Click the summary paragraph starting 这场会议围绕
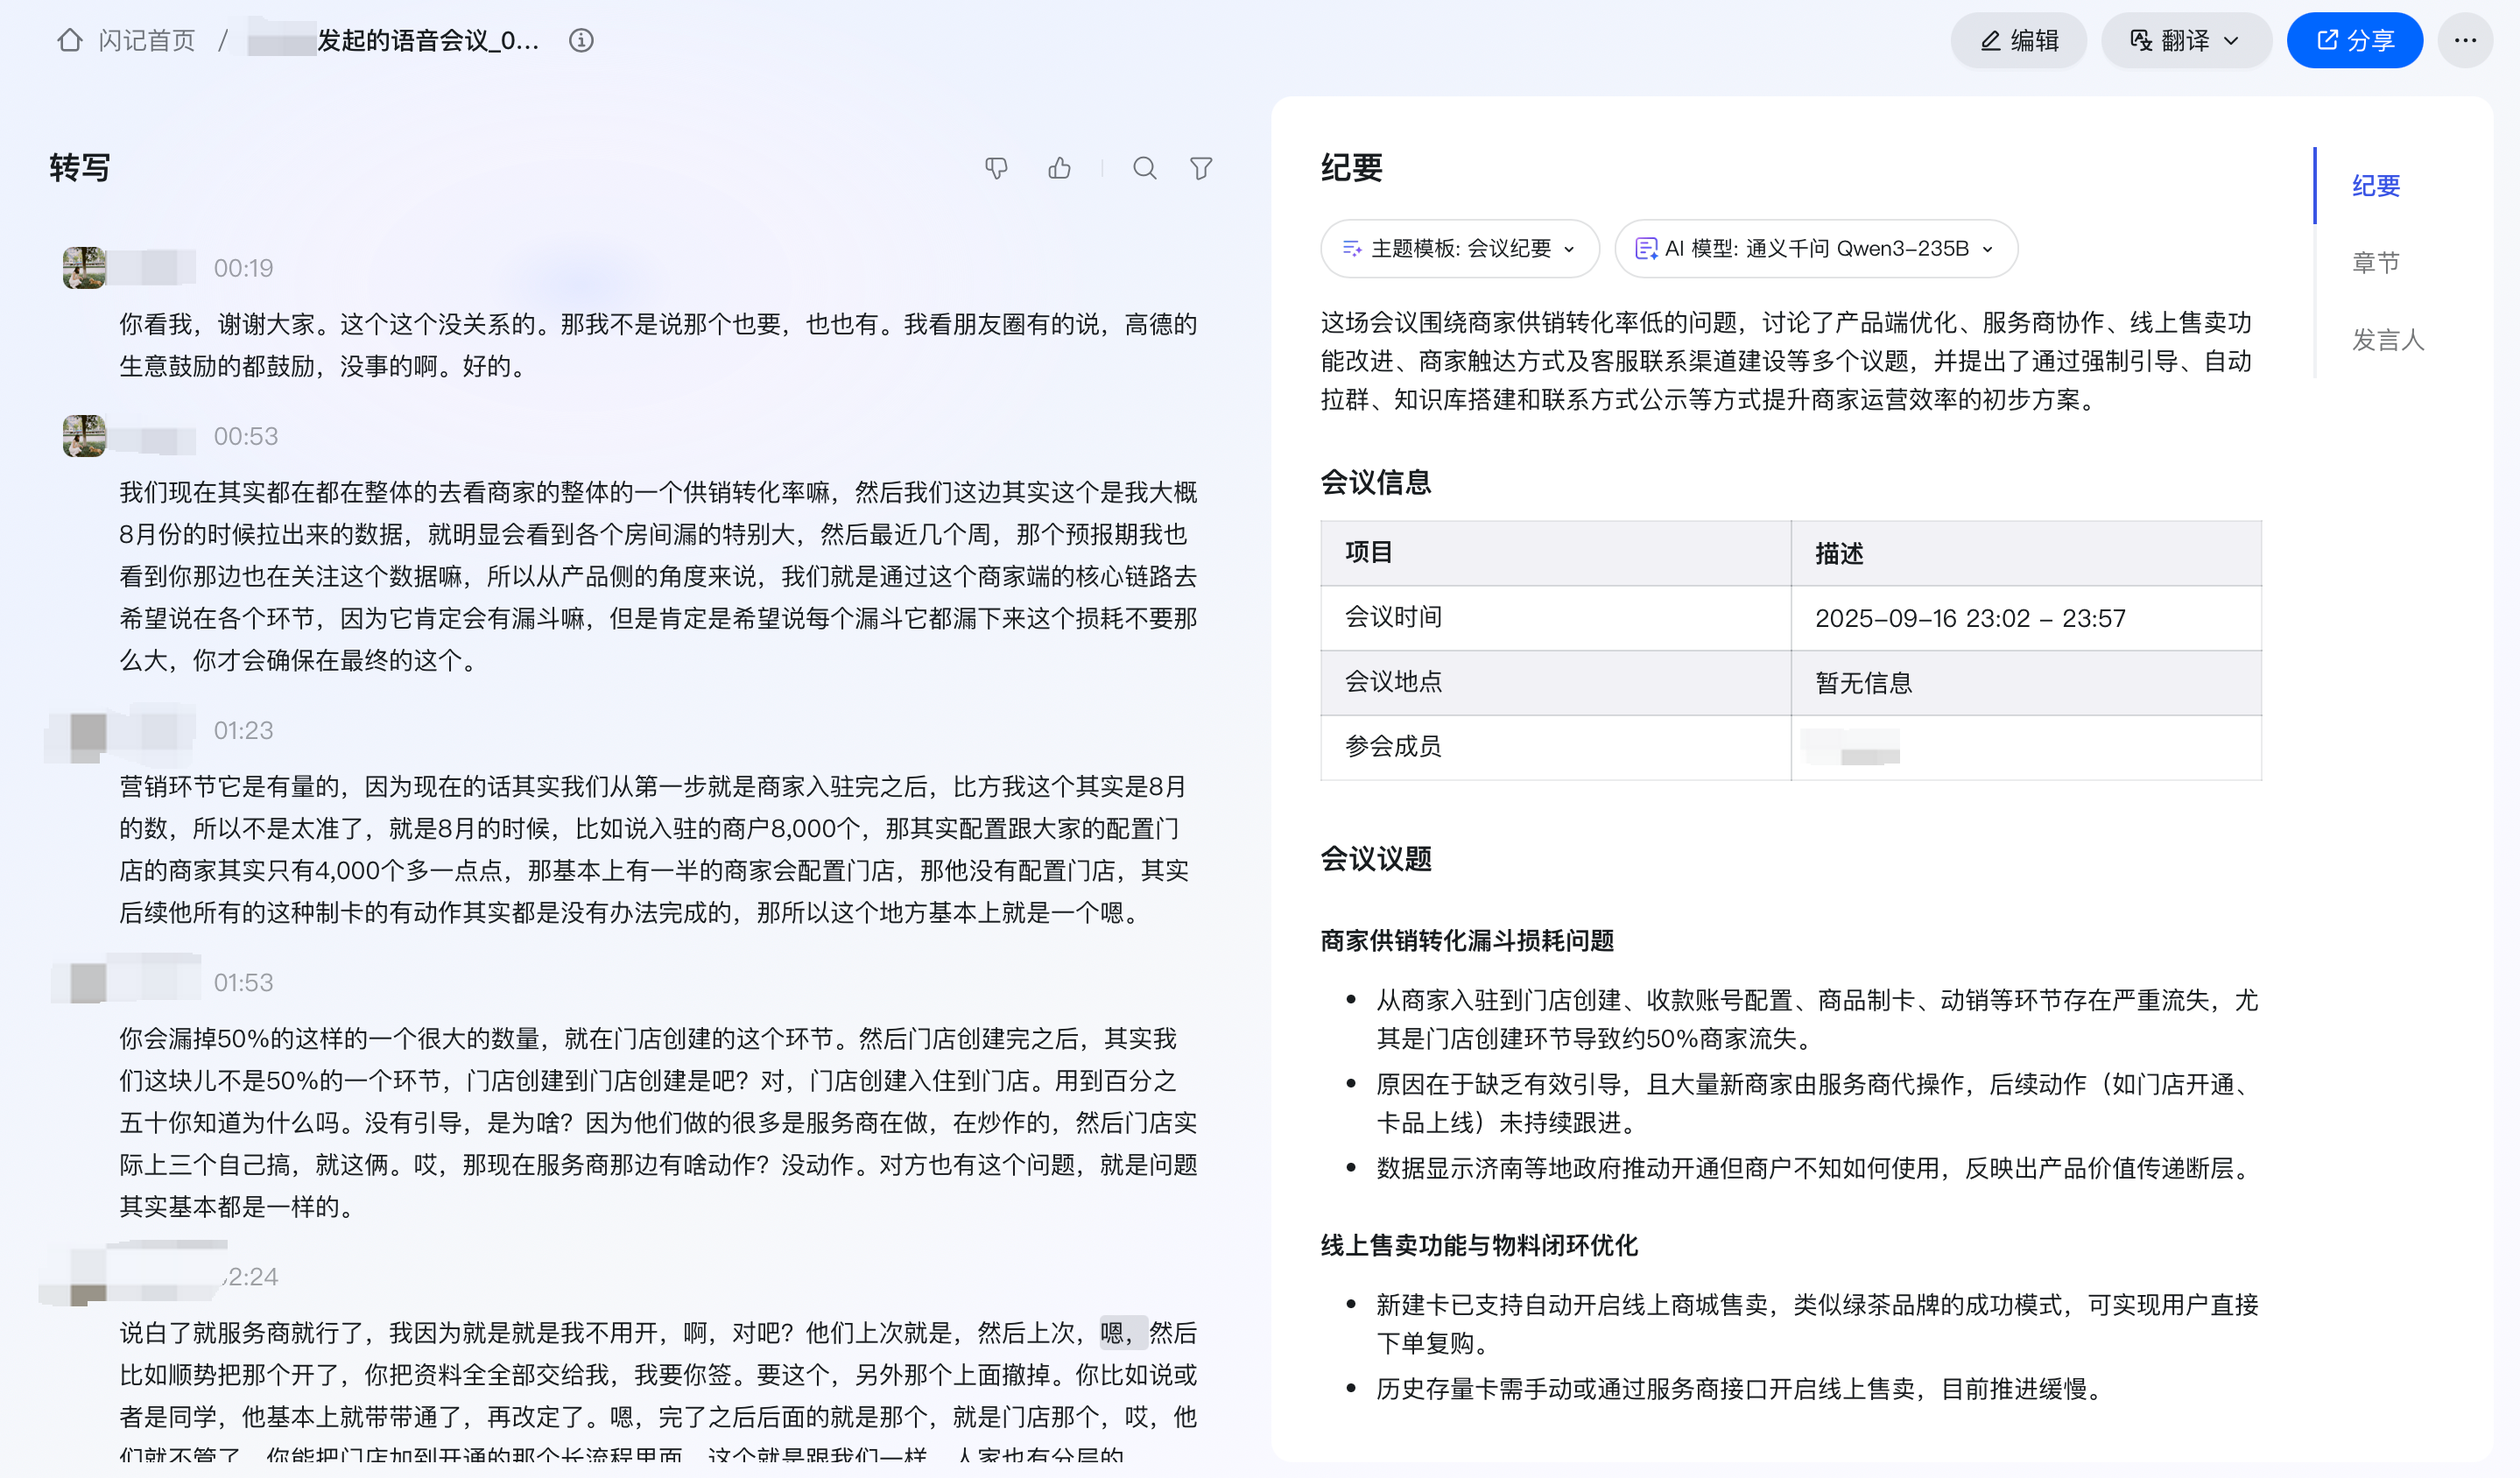Viewport: 2520px width, 1478px height. 1786,361
